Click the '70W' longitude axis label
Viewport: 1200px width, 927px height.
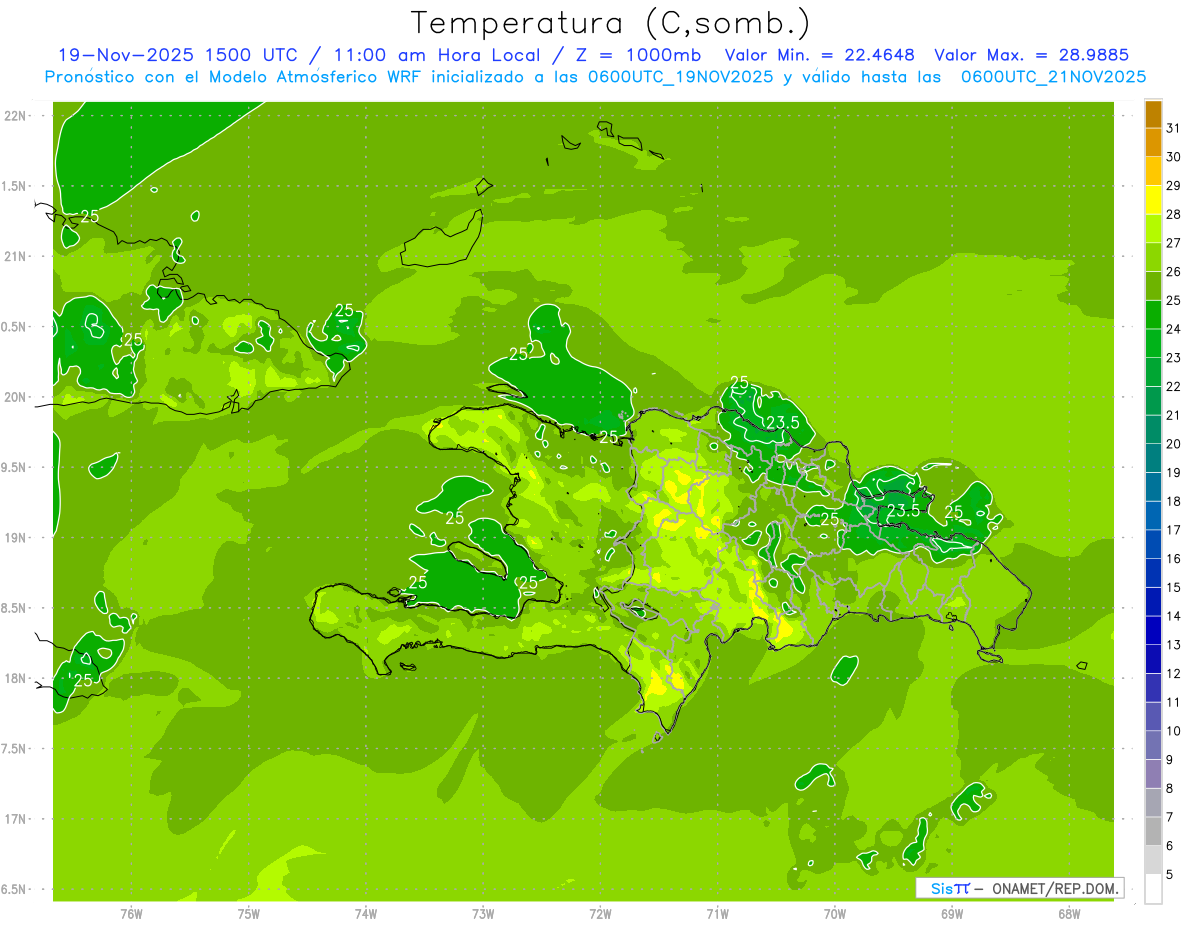pyautogui.click(x=835, y=913)
